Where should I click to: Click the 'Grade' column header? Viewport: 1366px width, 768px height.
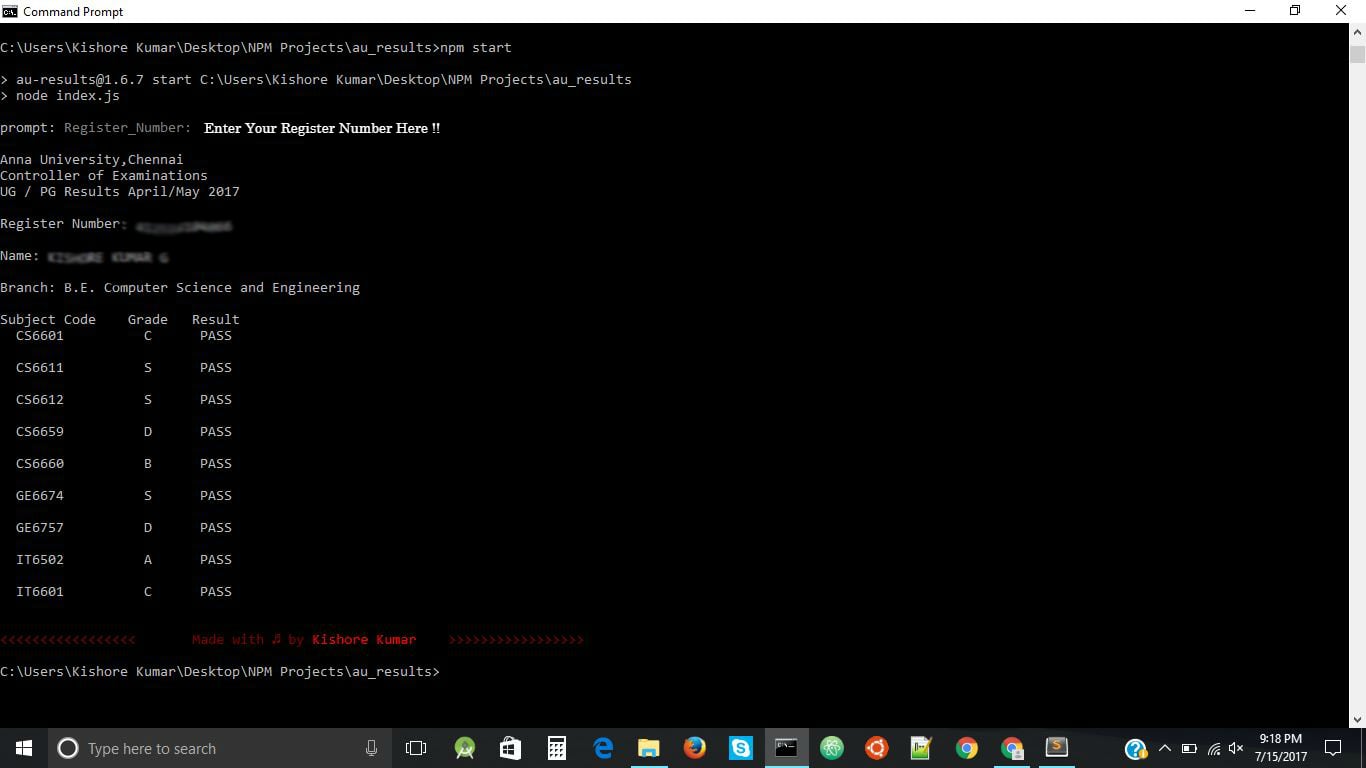148,319
